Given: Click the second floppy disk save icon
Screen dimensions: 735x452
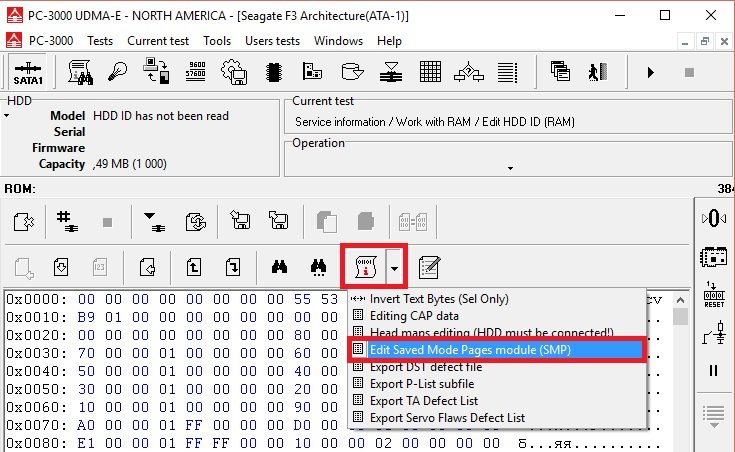Looking at the screenshot, I should (x=278, y=220).
